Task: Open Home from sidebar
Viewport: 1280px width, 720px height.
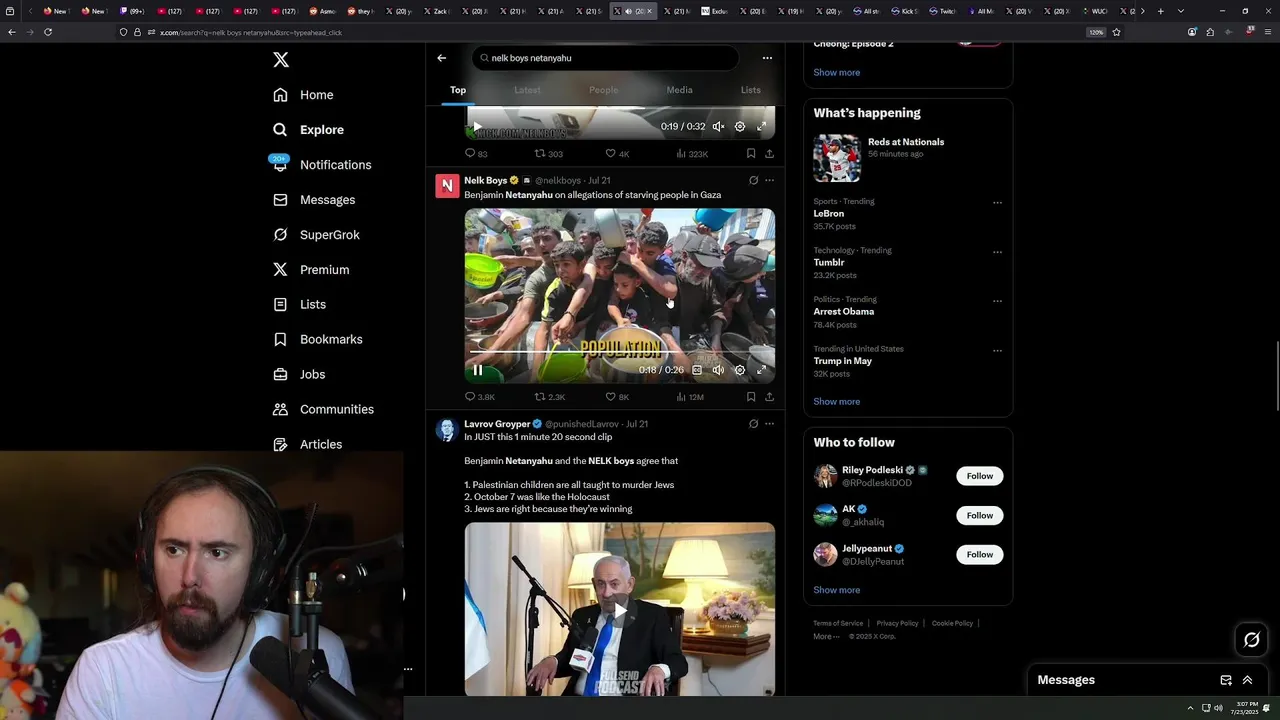Action: pos(303,95)
